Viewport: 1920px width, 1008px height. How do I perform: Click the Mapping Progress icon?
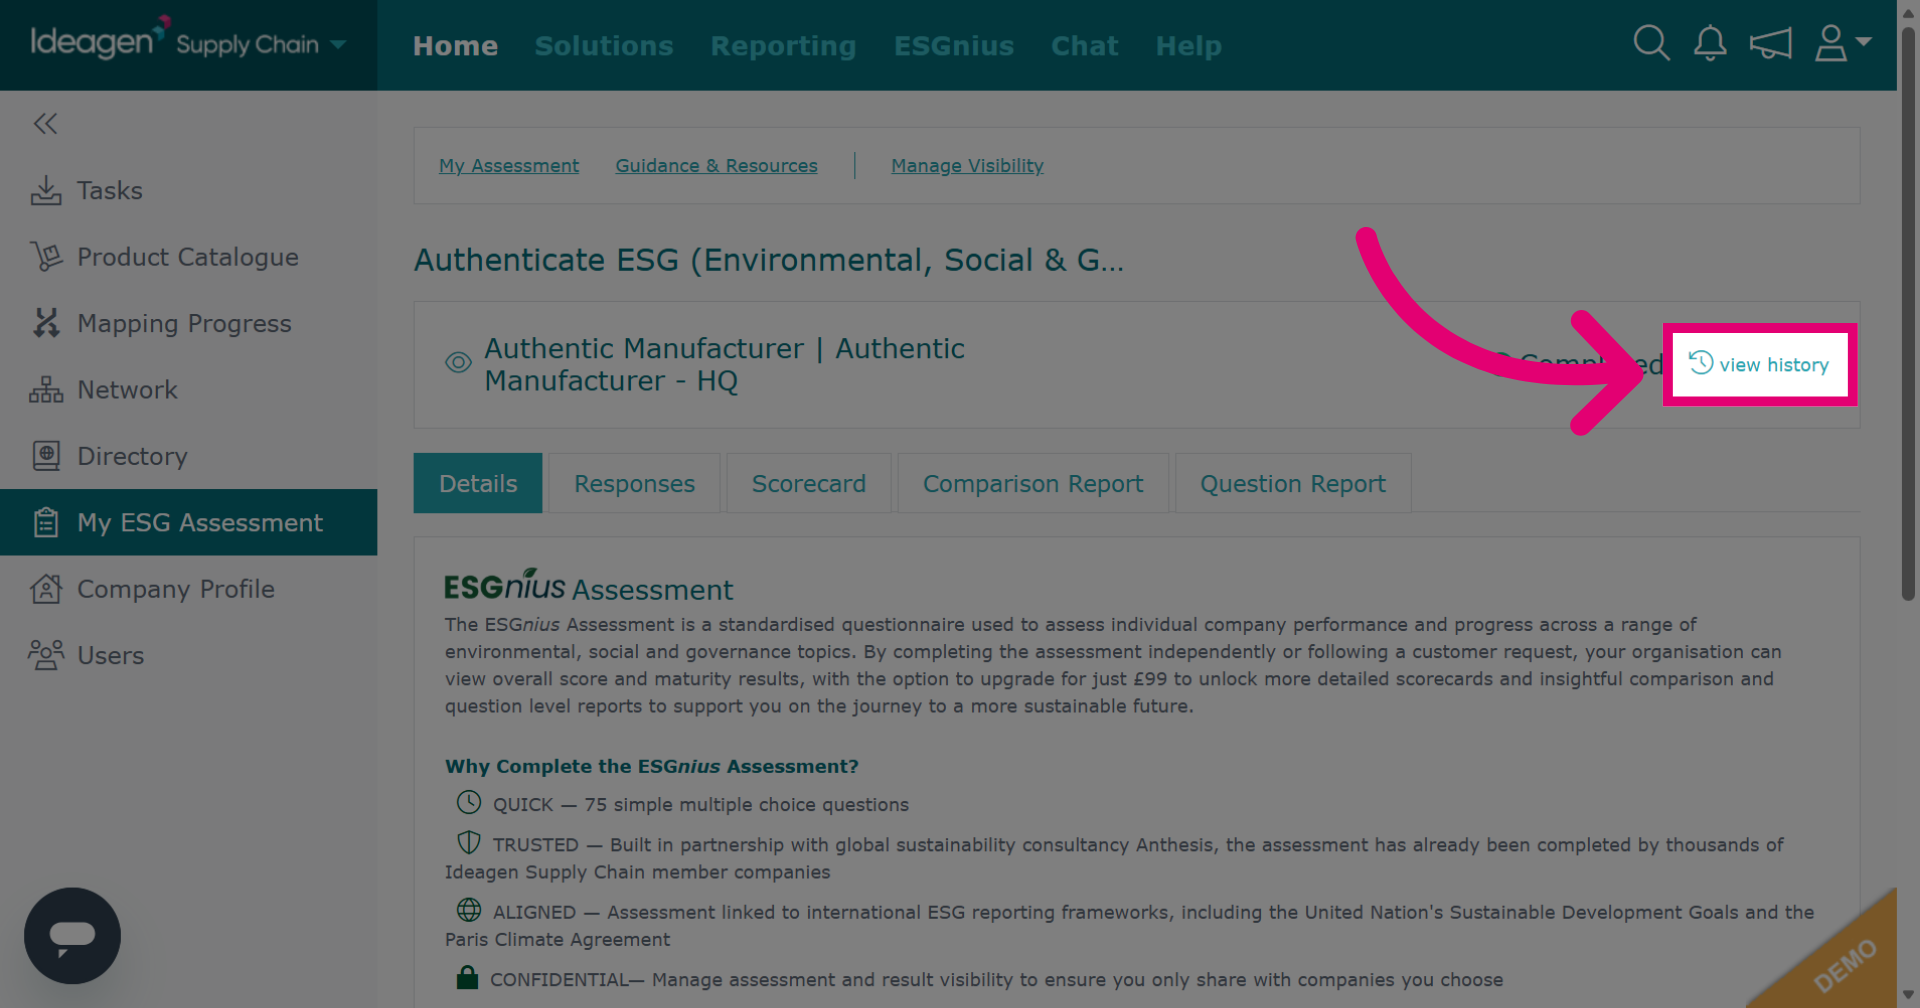pos(46,323)
